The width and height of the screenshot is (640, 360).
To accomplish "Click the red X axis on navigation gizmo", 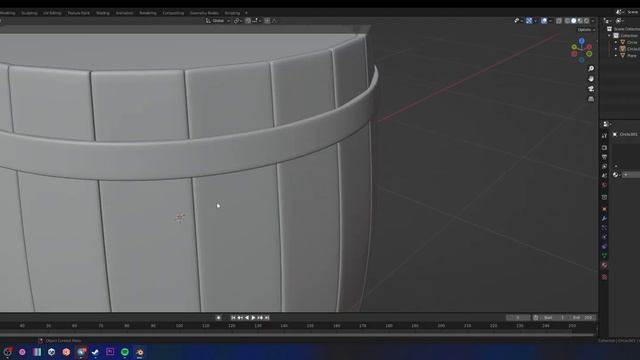I will [x=589, y=47].
